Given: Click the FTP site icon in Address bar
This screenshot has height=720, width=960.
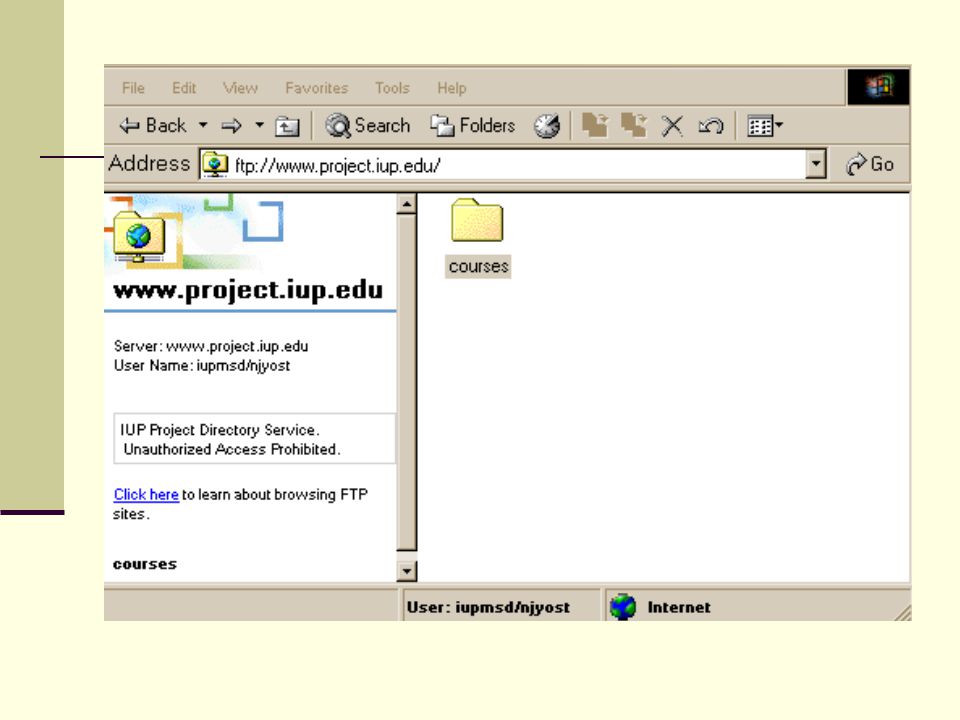Looking at the screenshot, I should tap(215, 165).
